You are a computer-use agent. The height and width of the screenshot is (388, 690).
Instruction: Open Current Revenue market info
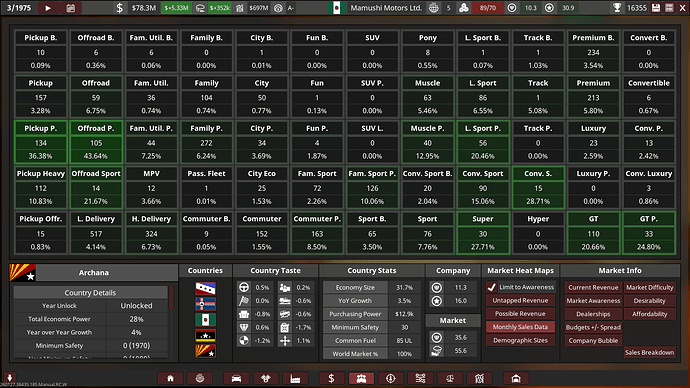point(593,287)
